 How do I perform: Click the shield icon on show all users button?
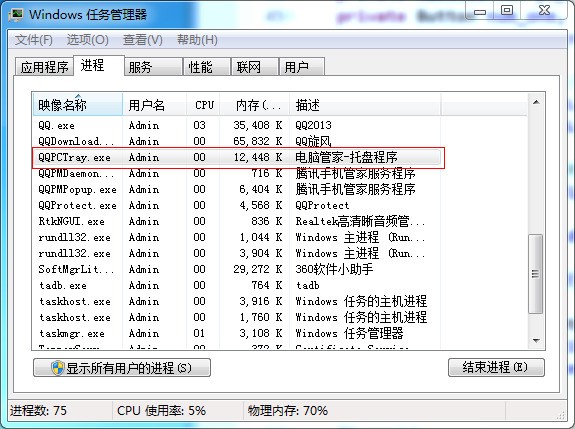58,368
